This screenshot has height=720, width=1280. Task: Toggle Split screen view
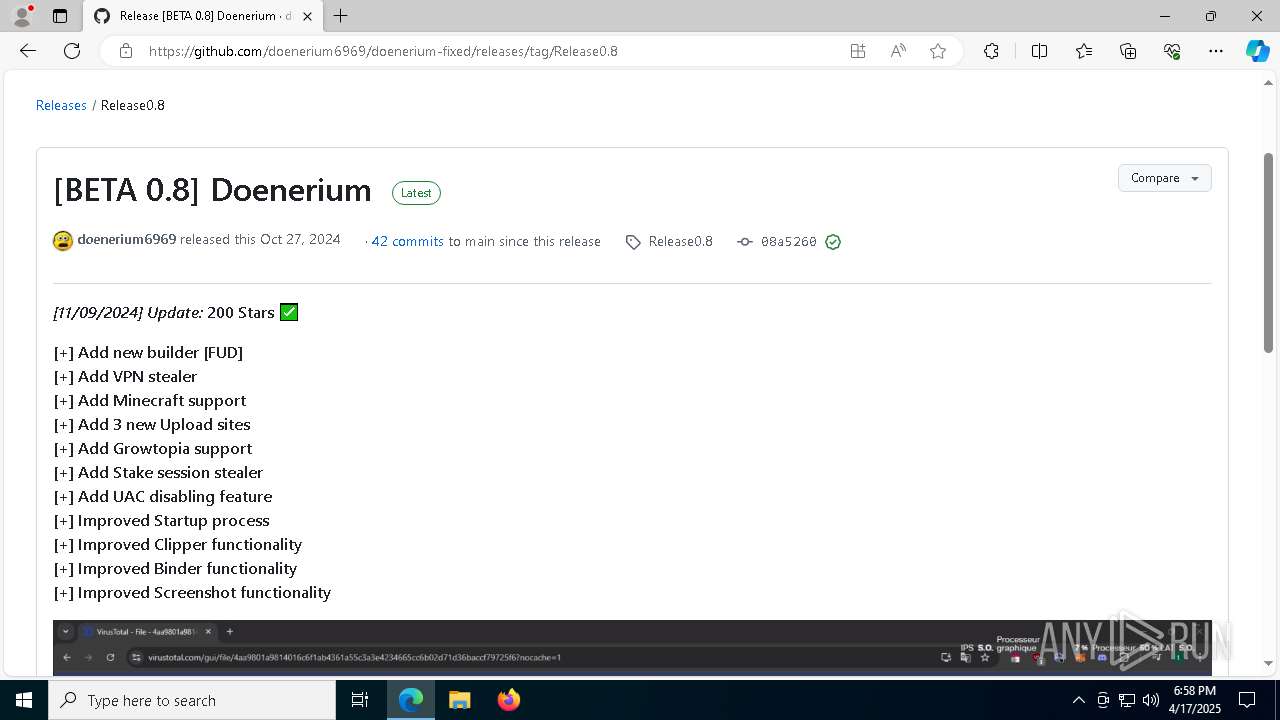[x=1039, y=51]
